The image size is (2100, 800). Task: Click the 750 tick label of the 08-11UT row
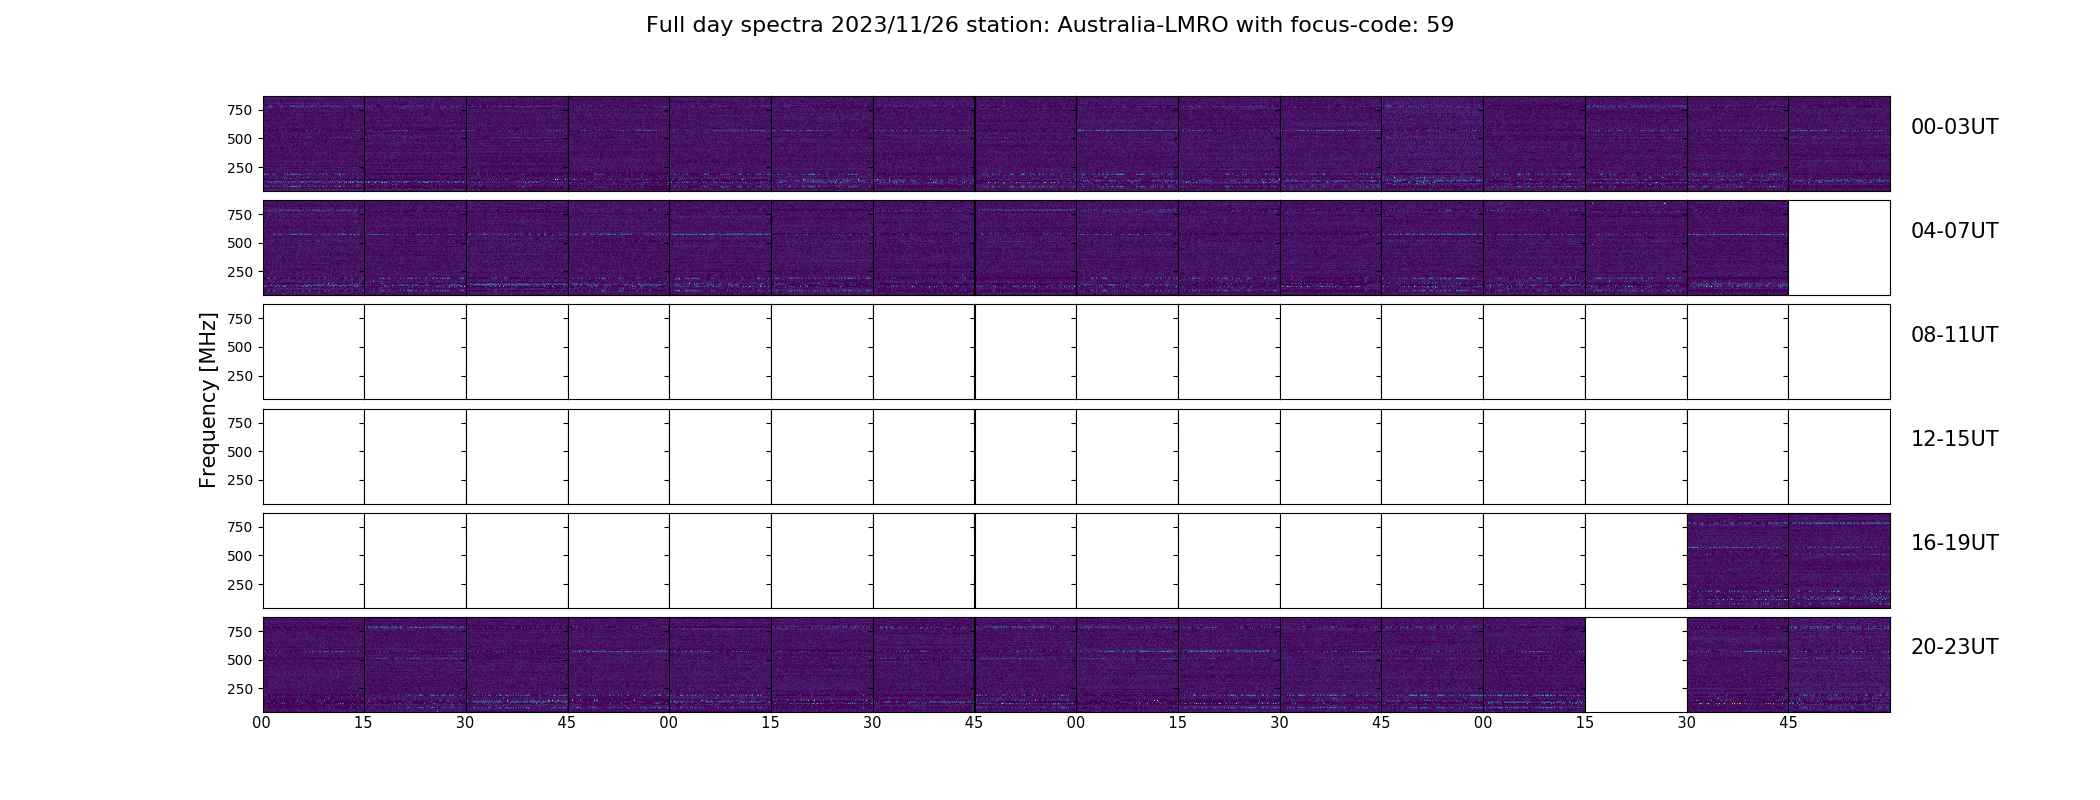pos(240,319)
